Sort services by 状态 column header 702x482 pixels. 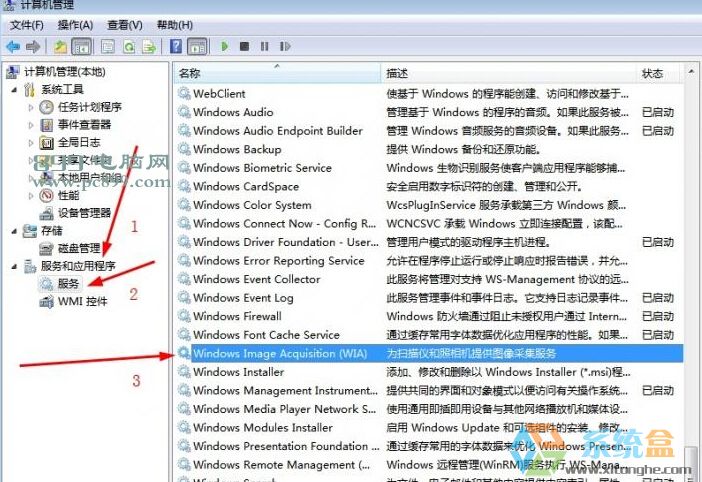[659, 73]
